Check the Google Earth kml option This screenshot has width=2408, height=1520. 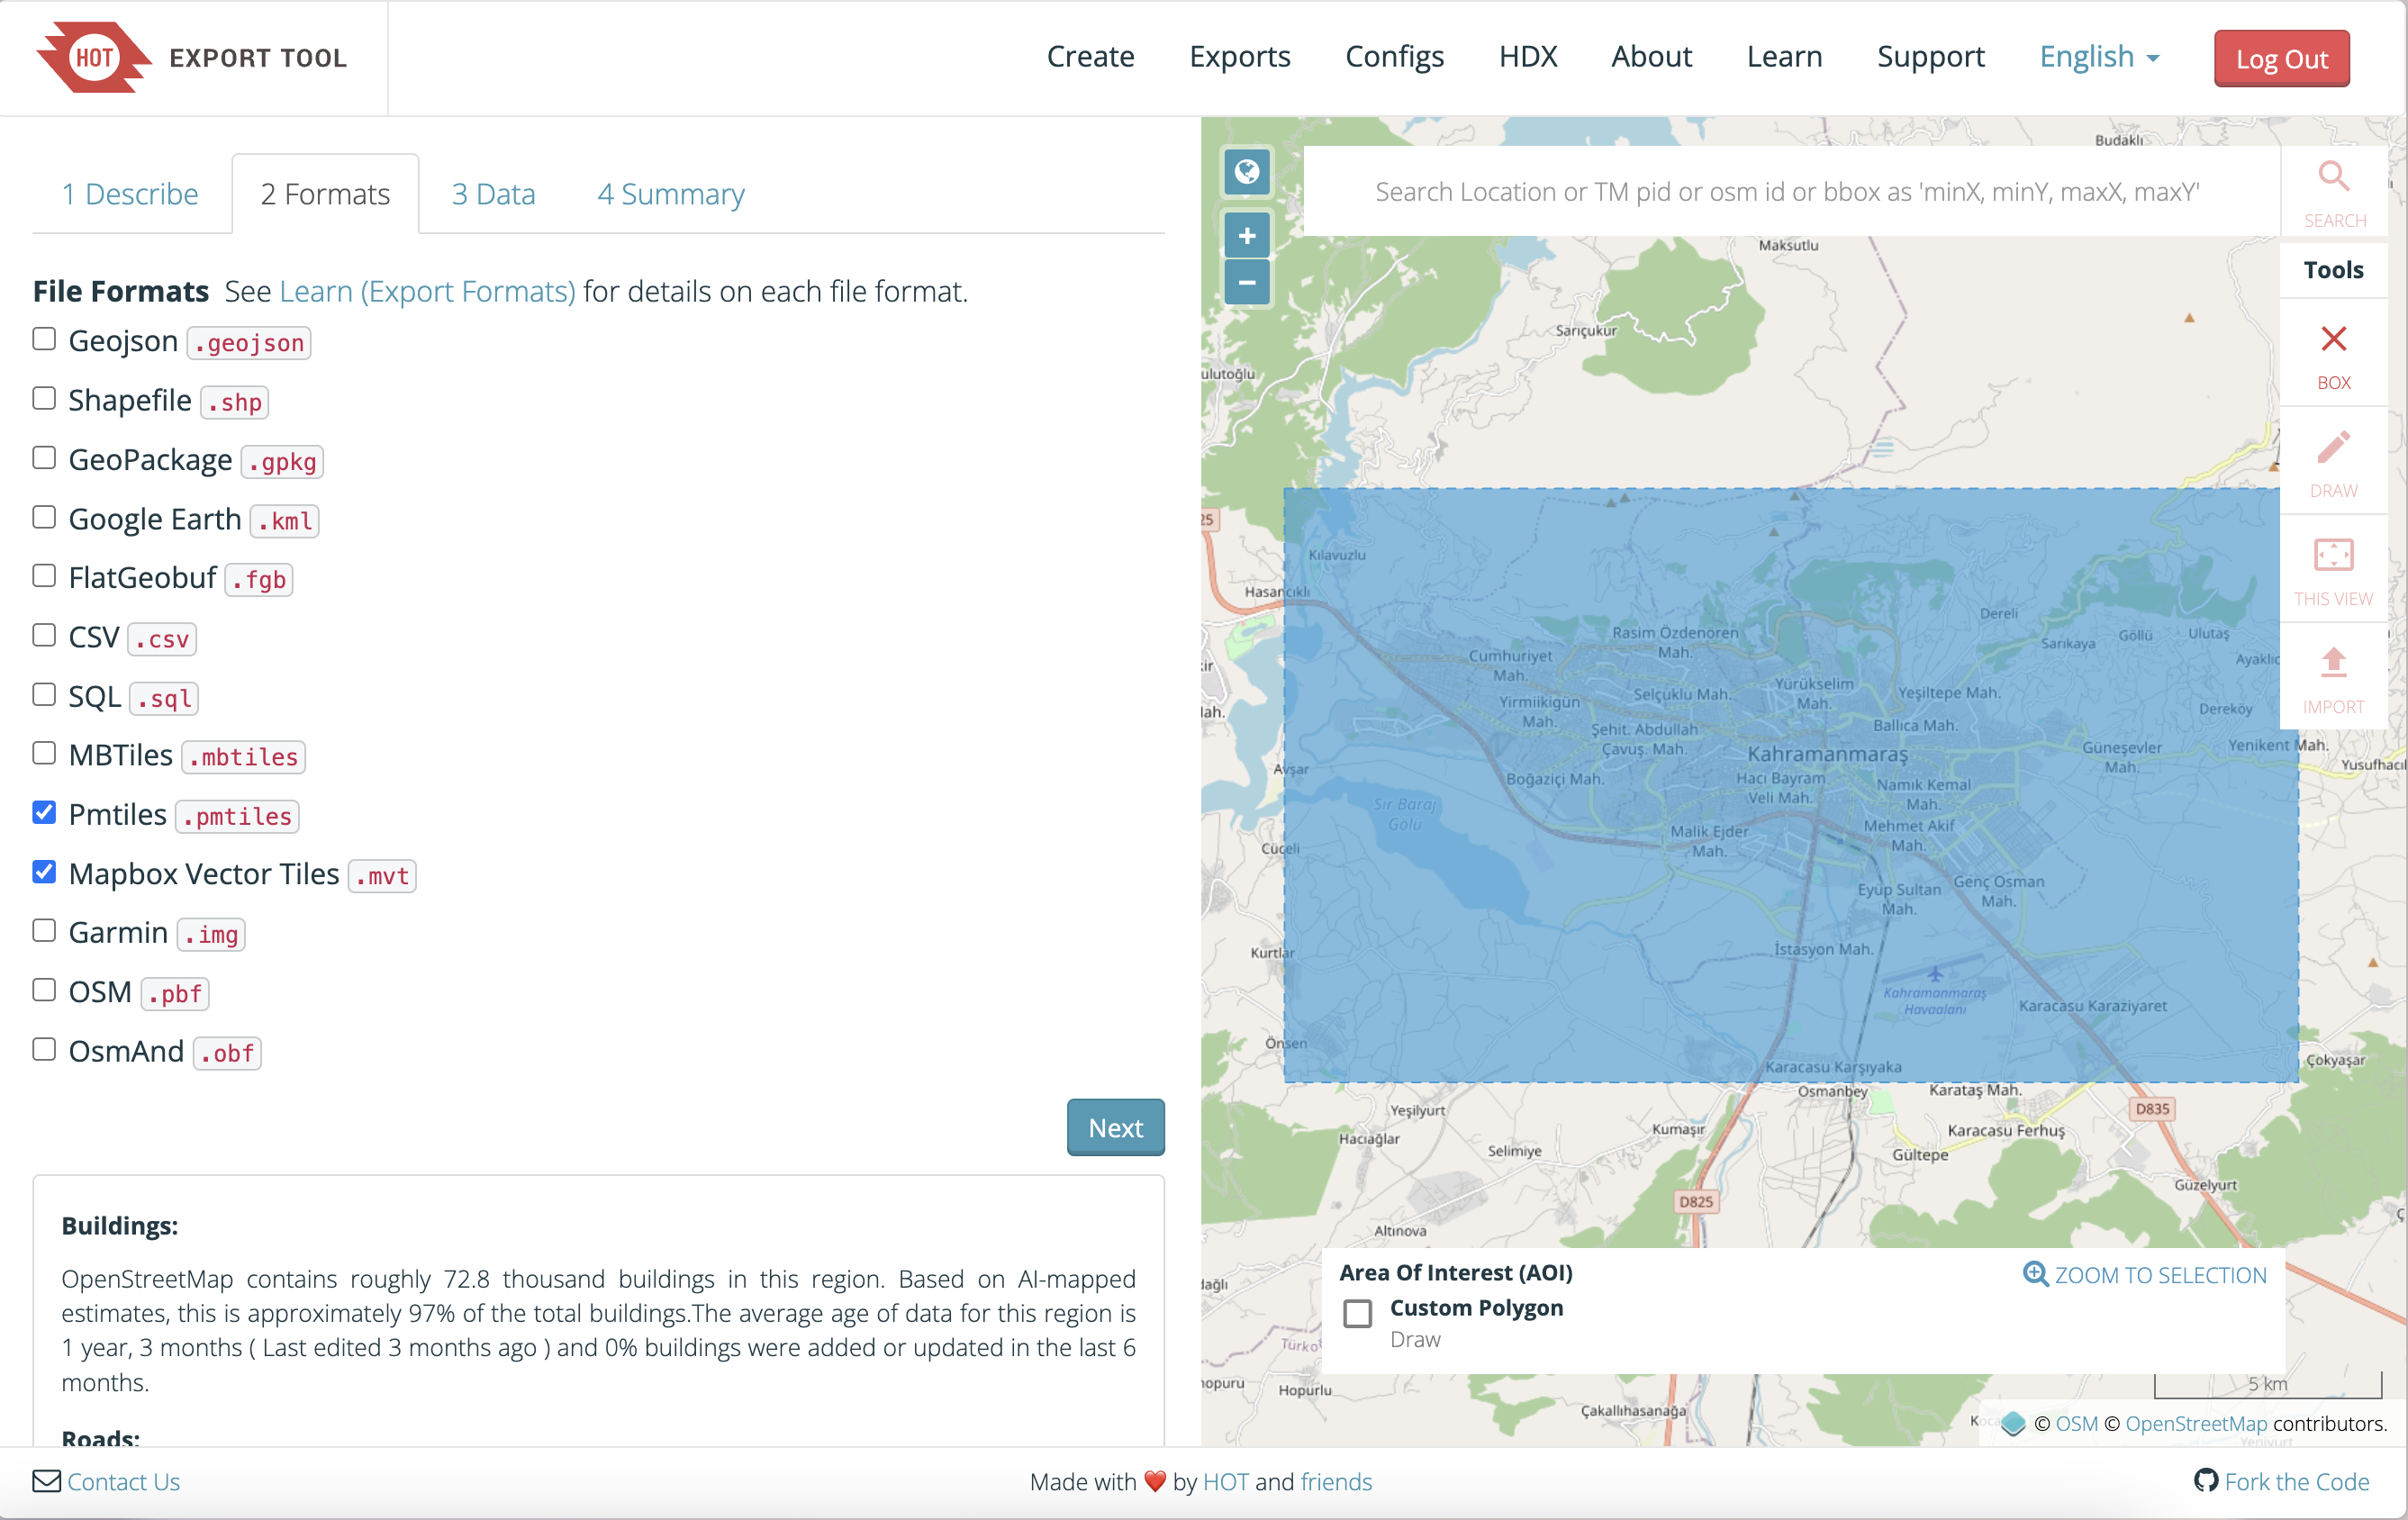[44, 517]
